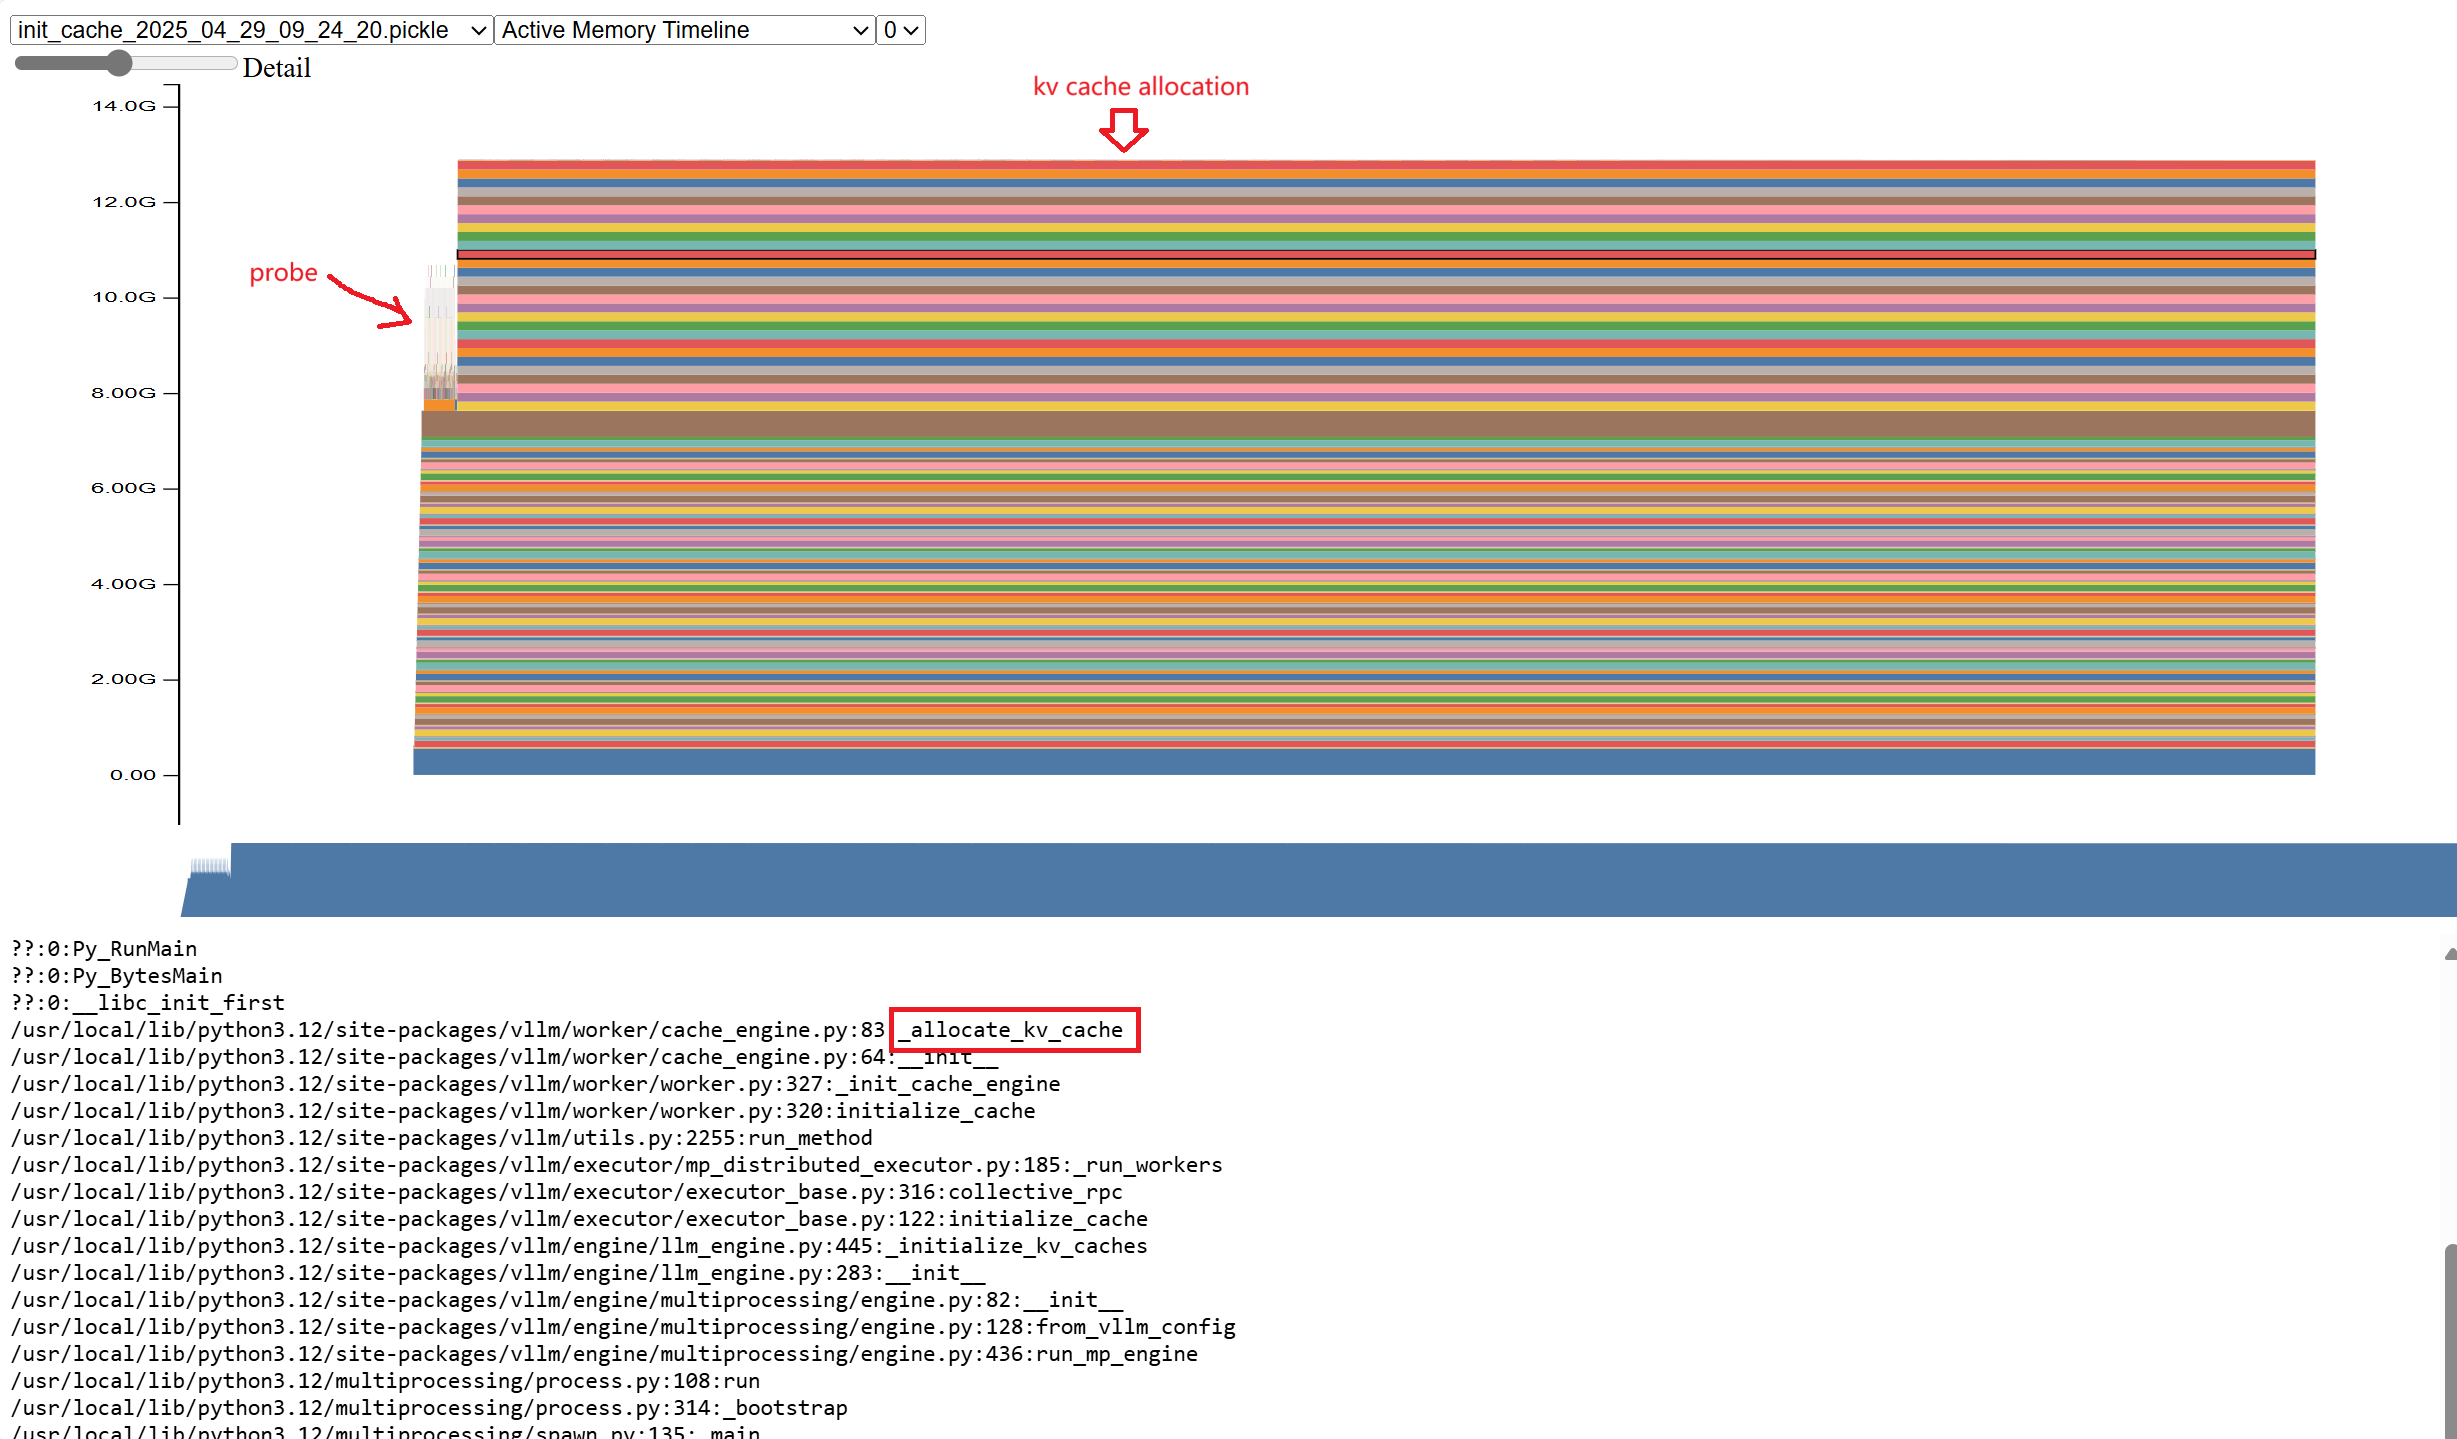Click the top red allocation band

[1385, 165]
